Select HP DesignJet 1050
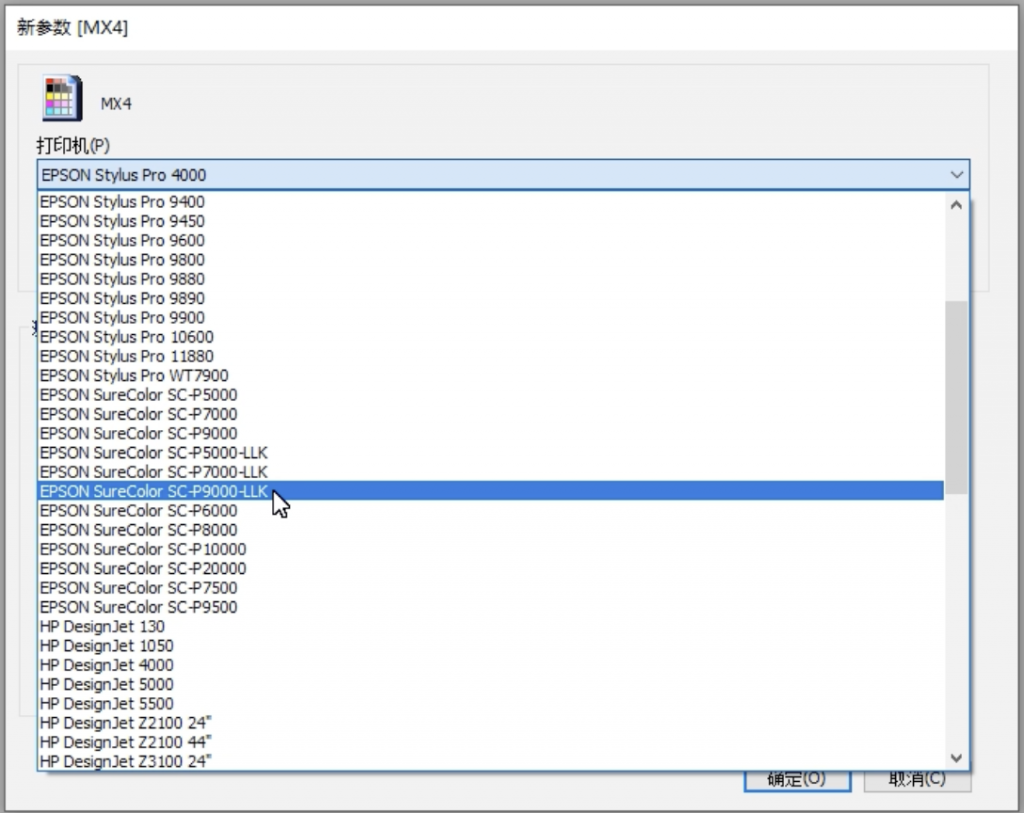This screenshot has width=1024, height=813. coord(490,646)
